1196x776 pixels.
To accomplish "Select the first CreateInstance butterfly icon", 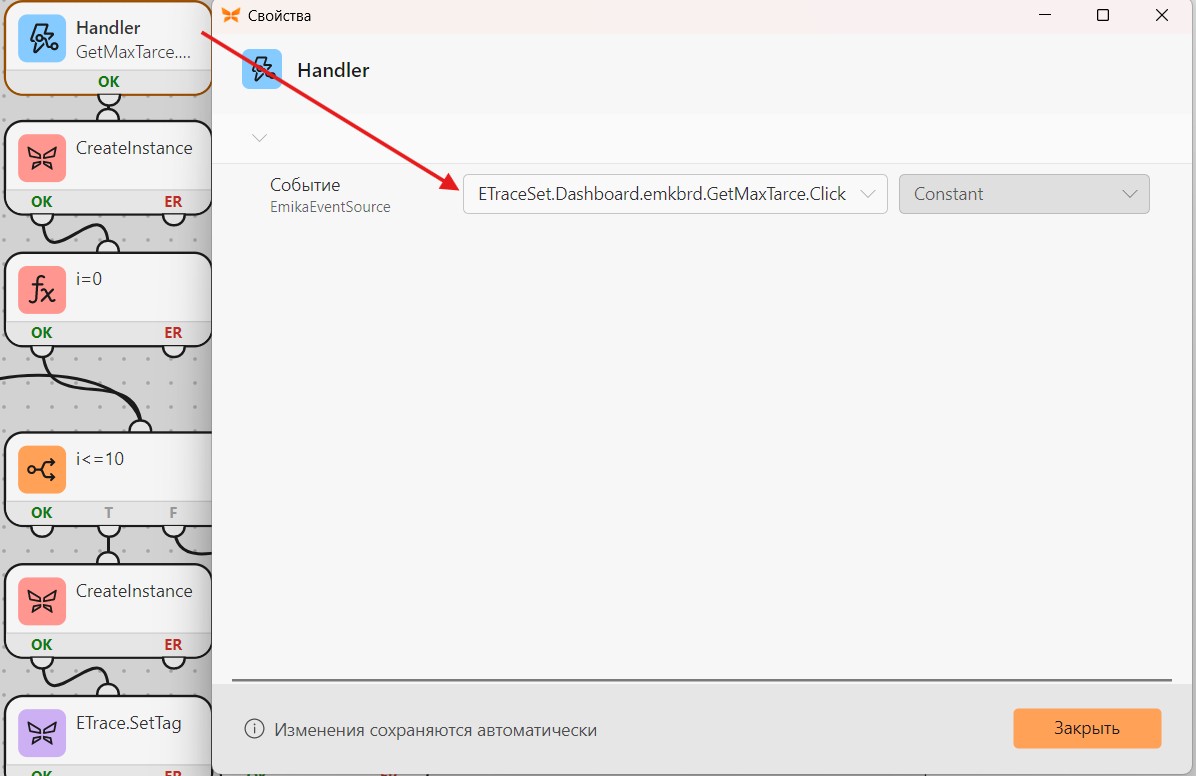I will click(x=42, y=159).
